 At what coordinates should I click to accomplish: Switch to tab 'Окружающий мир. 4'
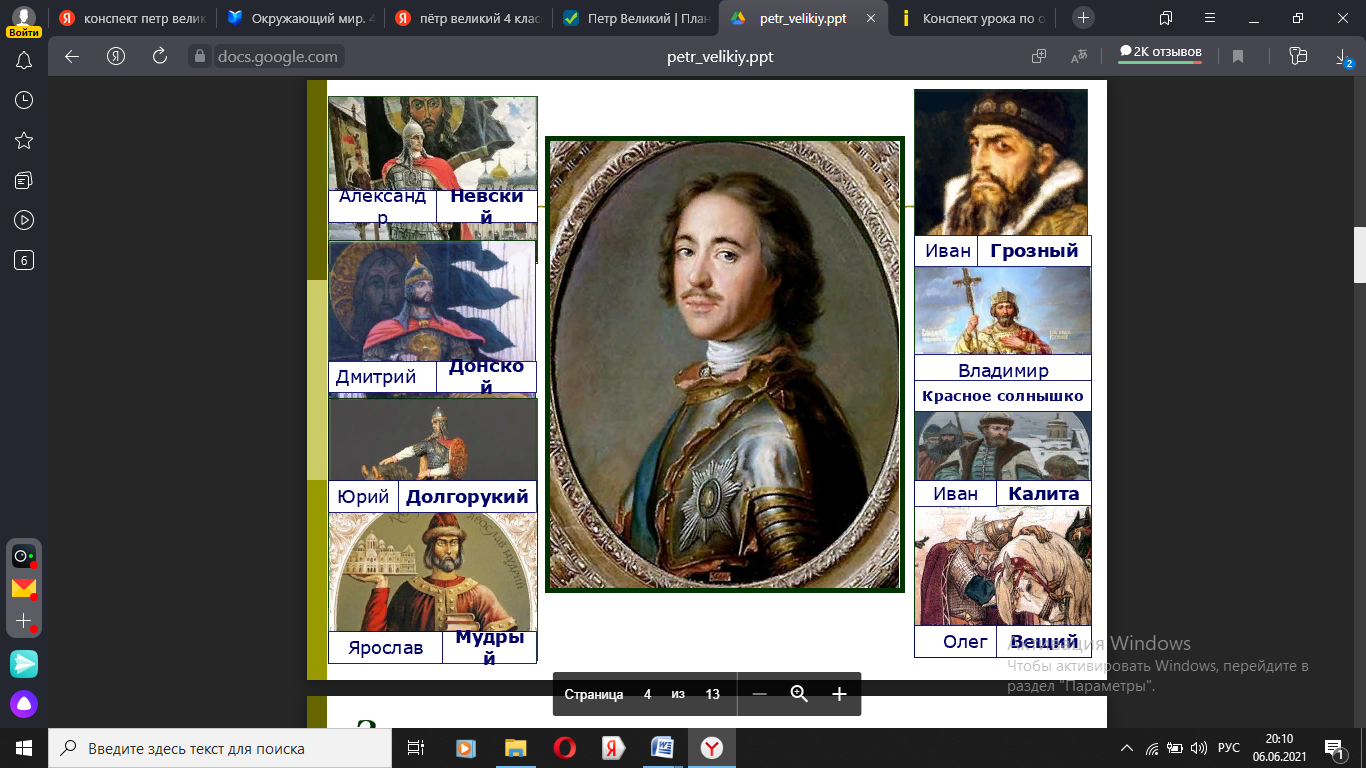(300, 18)
